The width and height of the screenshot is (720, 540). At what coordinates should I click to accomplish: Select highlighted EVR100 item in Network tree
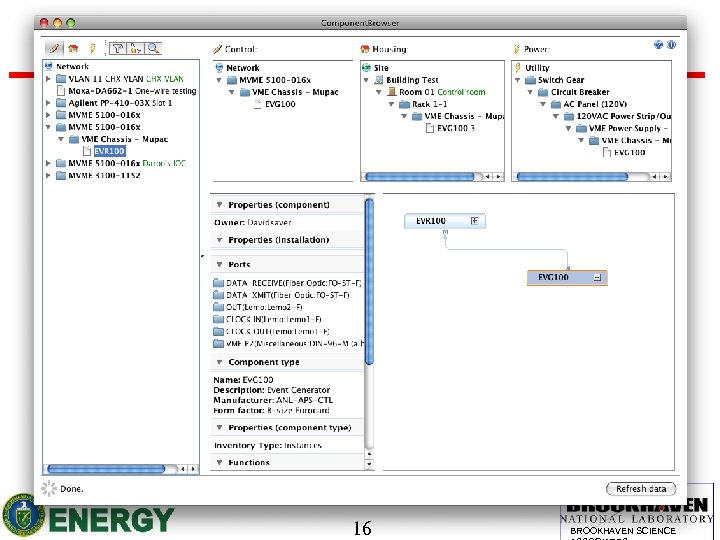(109, 151)
